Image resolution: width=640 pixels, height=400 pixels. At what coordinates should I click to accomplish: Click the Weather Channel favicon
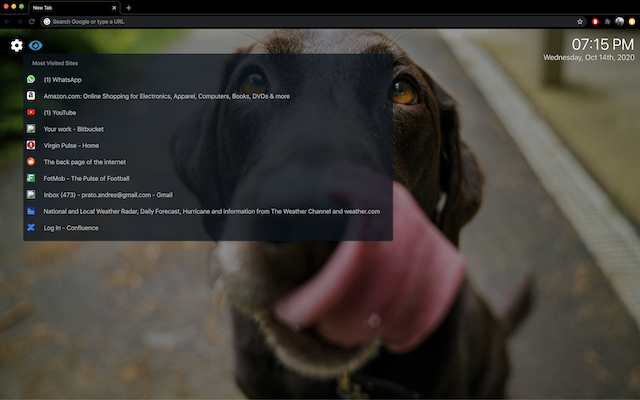point(31,211)
